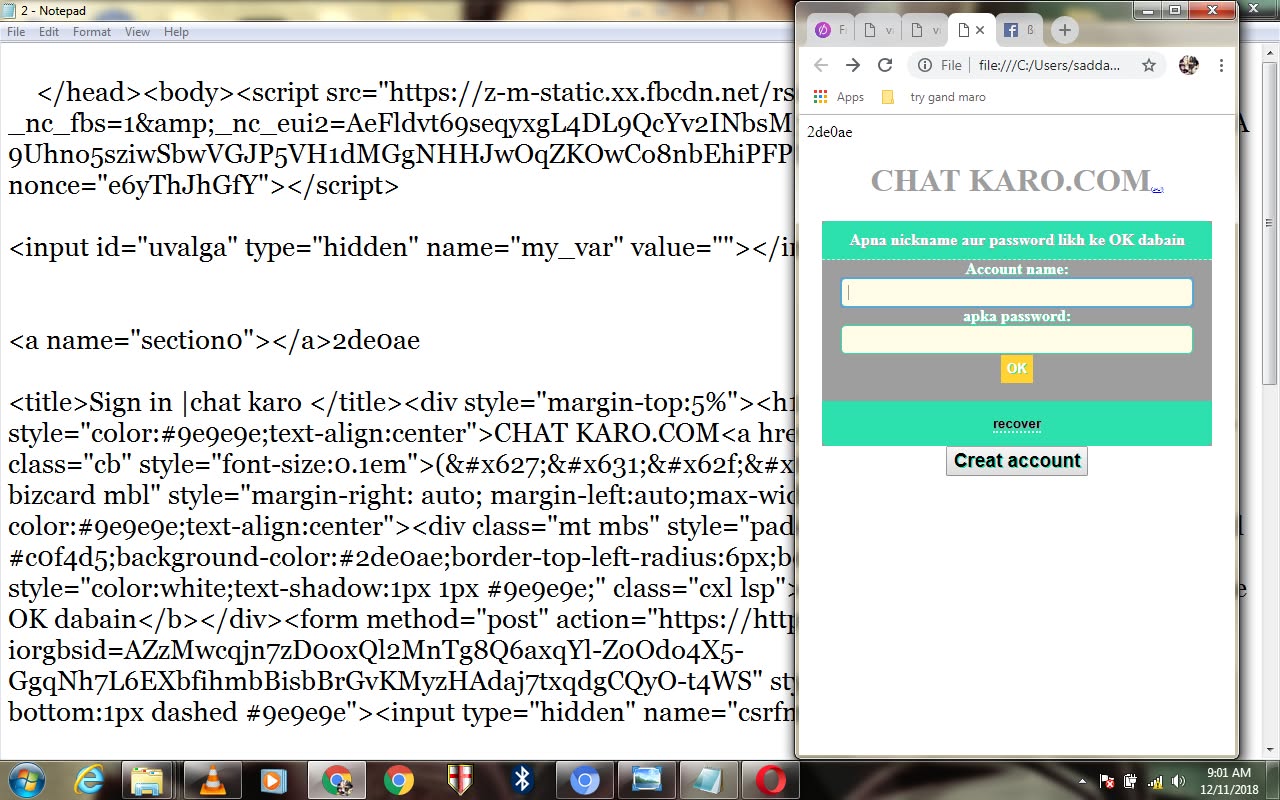Click the Chrome profile avatar

tap(1188, 65)
